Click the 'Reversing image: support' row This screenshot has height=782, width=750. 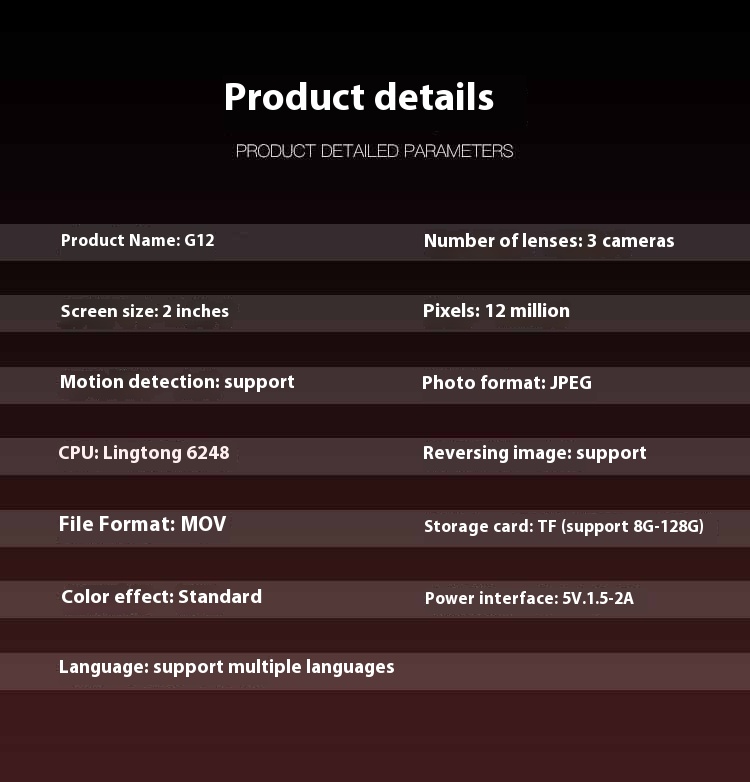pyautogui.click(x=534, y=453)
